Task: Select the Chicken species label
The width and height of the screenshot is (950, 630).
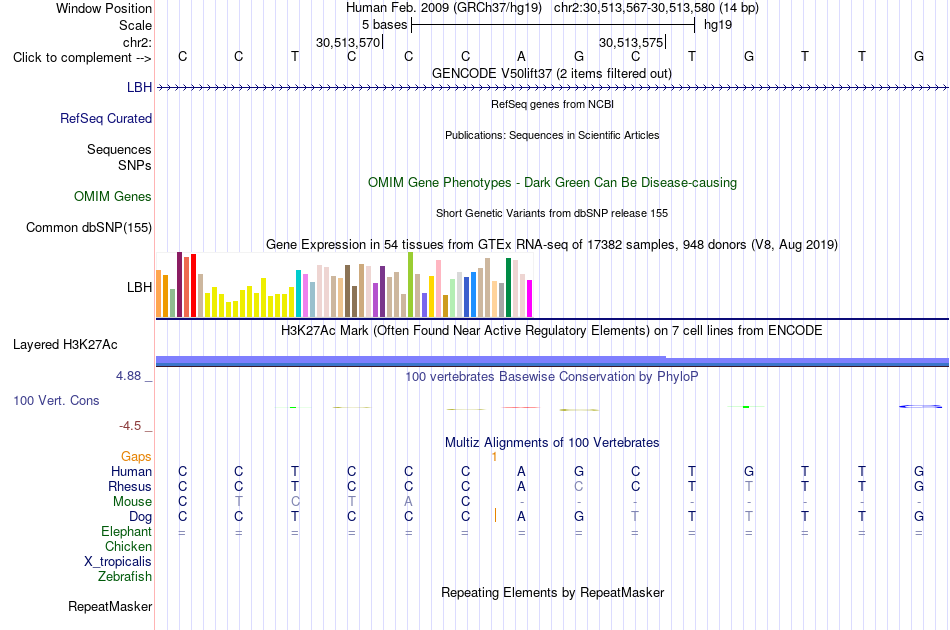Action: pos(128,546)
